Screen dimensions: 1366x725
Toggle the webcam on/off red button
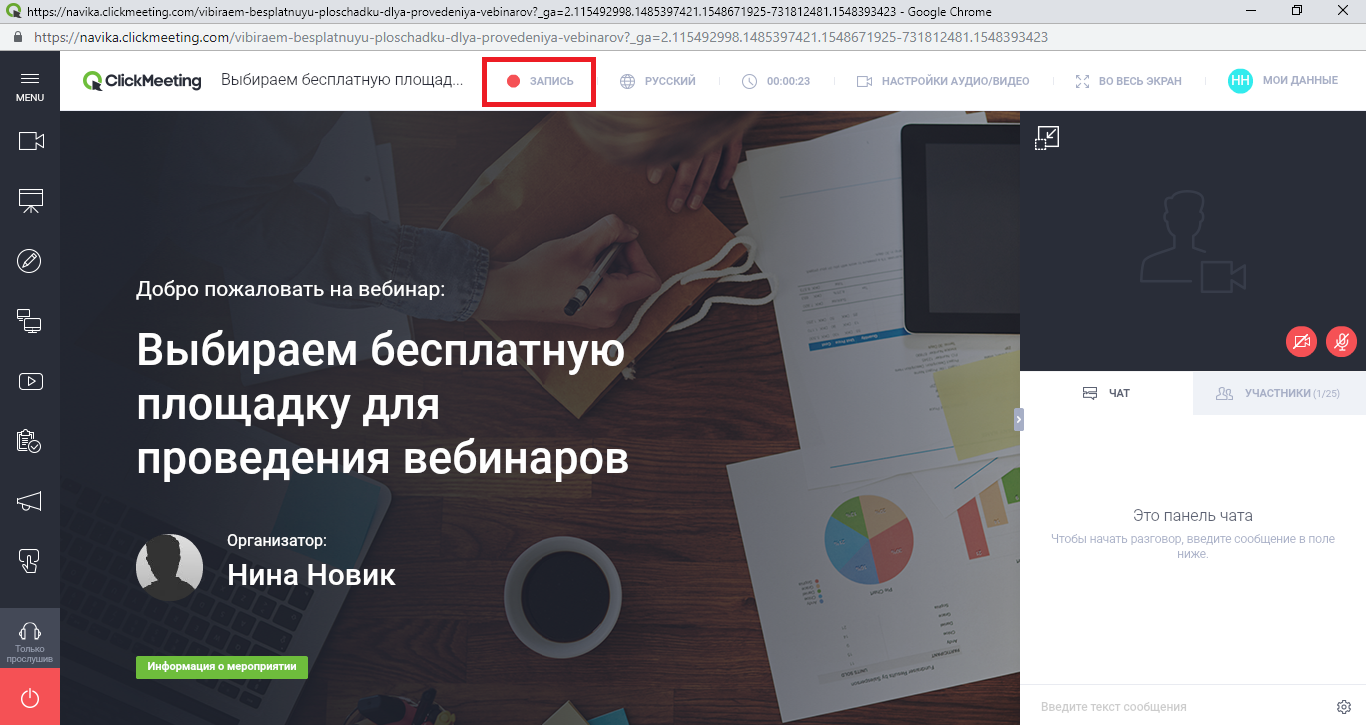coord(1301,342)
